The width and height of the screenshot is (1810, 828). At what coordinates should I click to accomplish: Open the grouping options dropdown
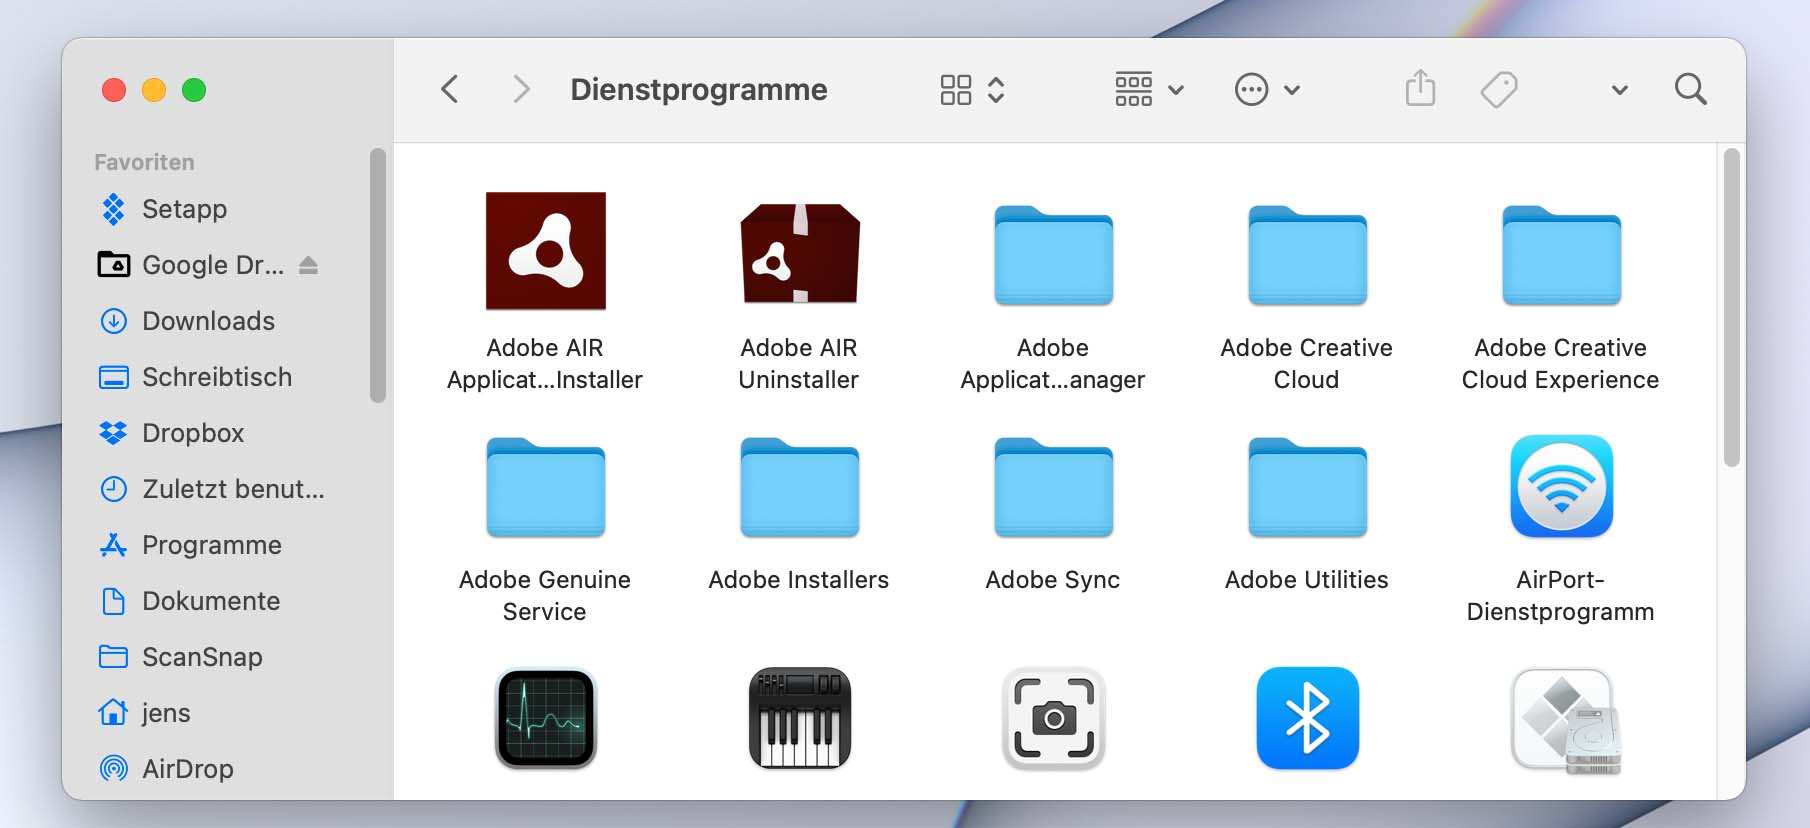coord(1149,89)
